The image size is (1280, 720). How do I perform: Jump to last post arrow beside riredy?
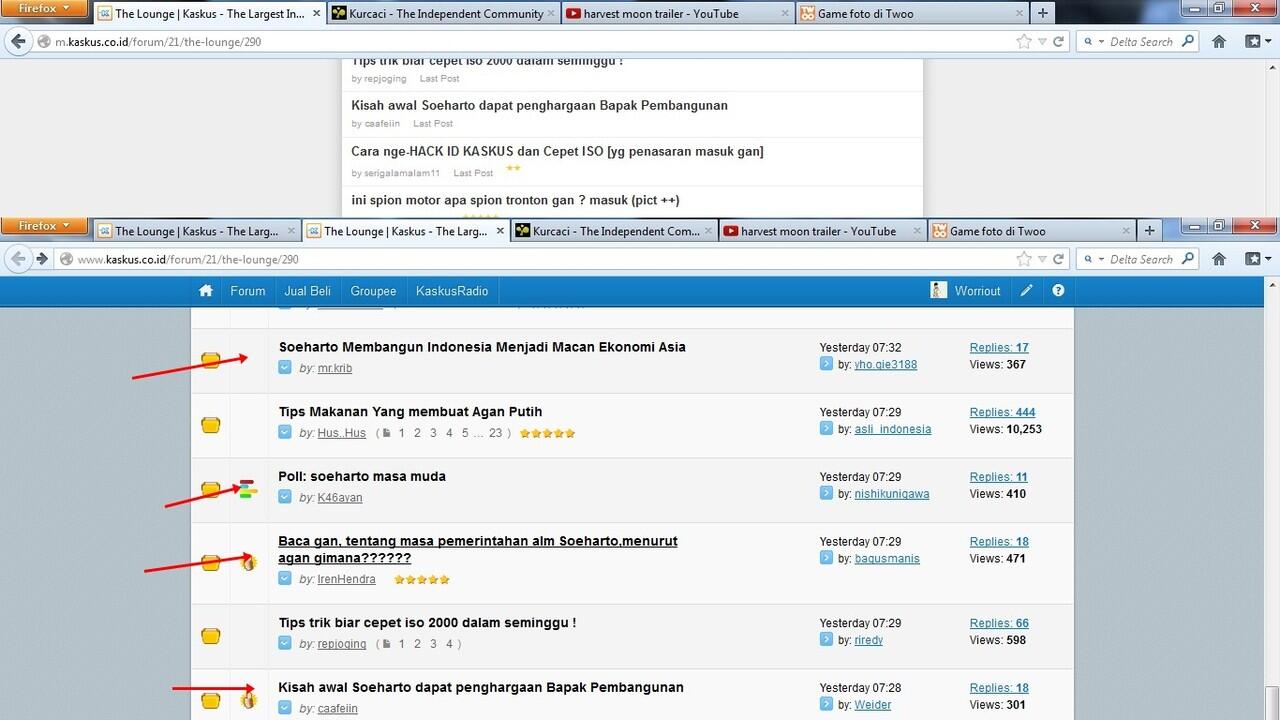[826, 640]
